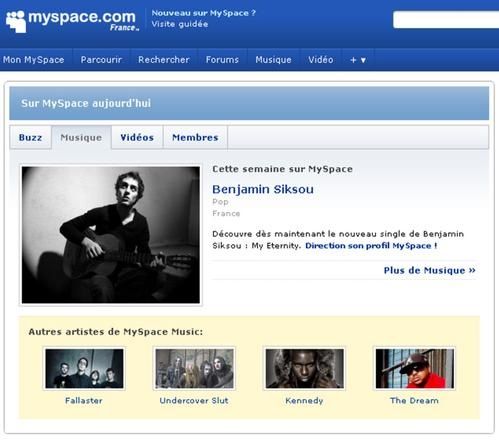The image size is (499, 440).
Task: Expand the plus more dropdown menu
Action: [x=358, y=60]
